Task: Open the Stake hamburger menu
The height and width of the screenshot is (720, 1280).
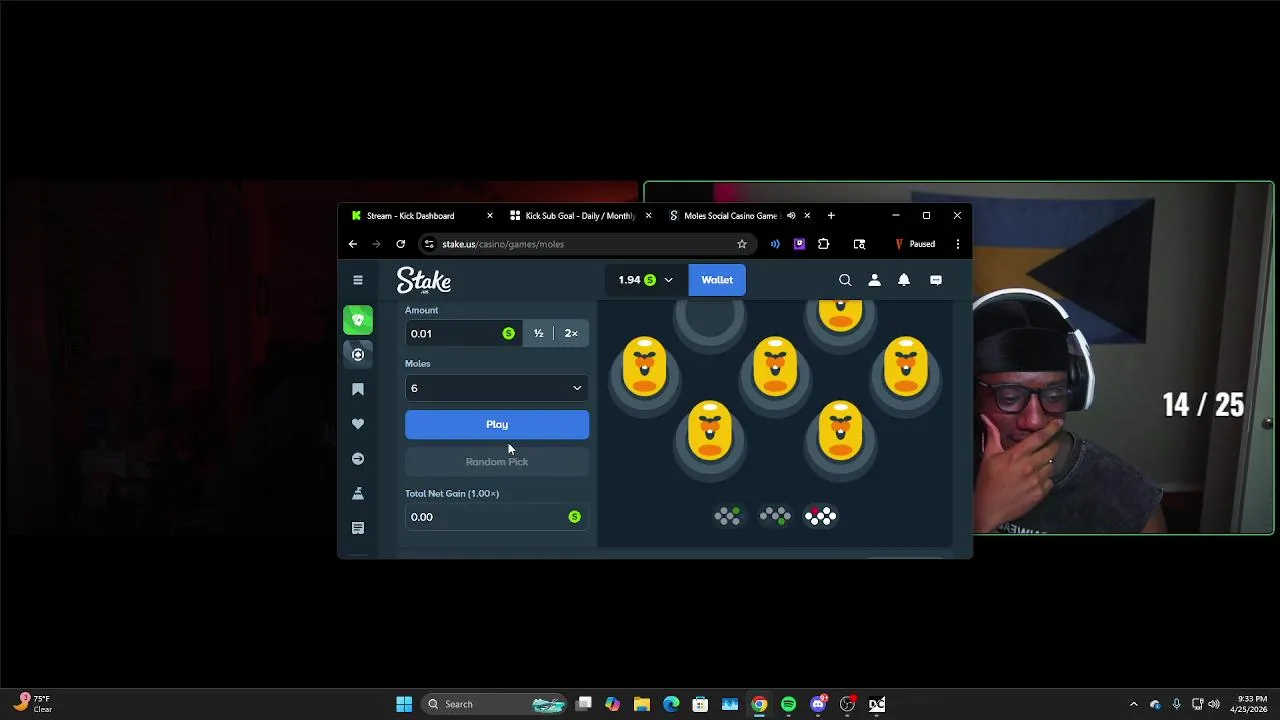Action: 358,280
